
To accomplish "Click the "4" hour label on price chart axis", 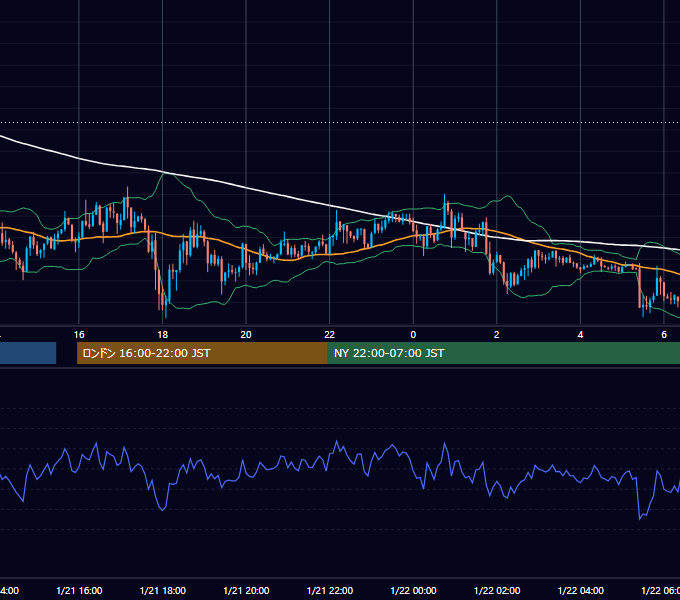I will [x=580, y=335].
